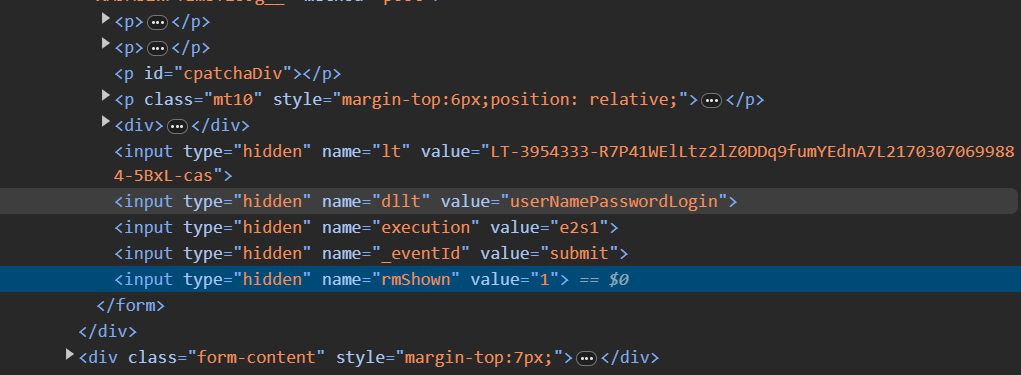Select the value starting "LT-3954333-R7P41"
The width and height of the screenshot is (1021, 375).
752,152
